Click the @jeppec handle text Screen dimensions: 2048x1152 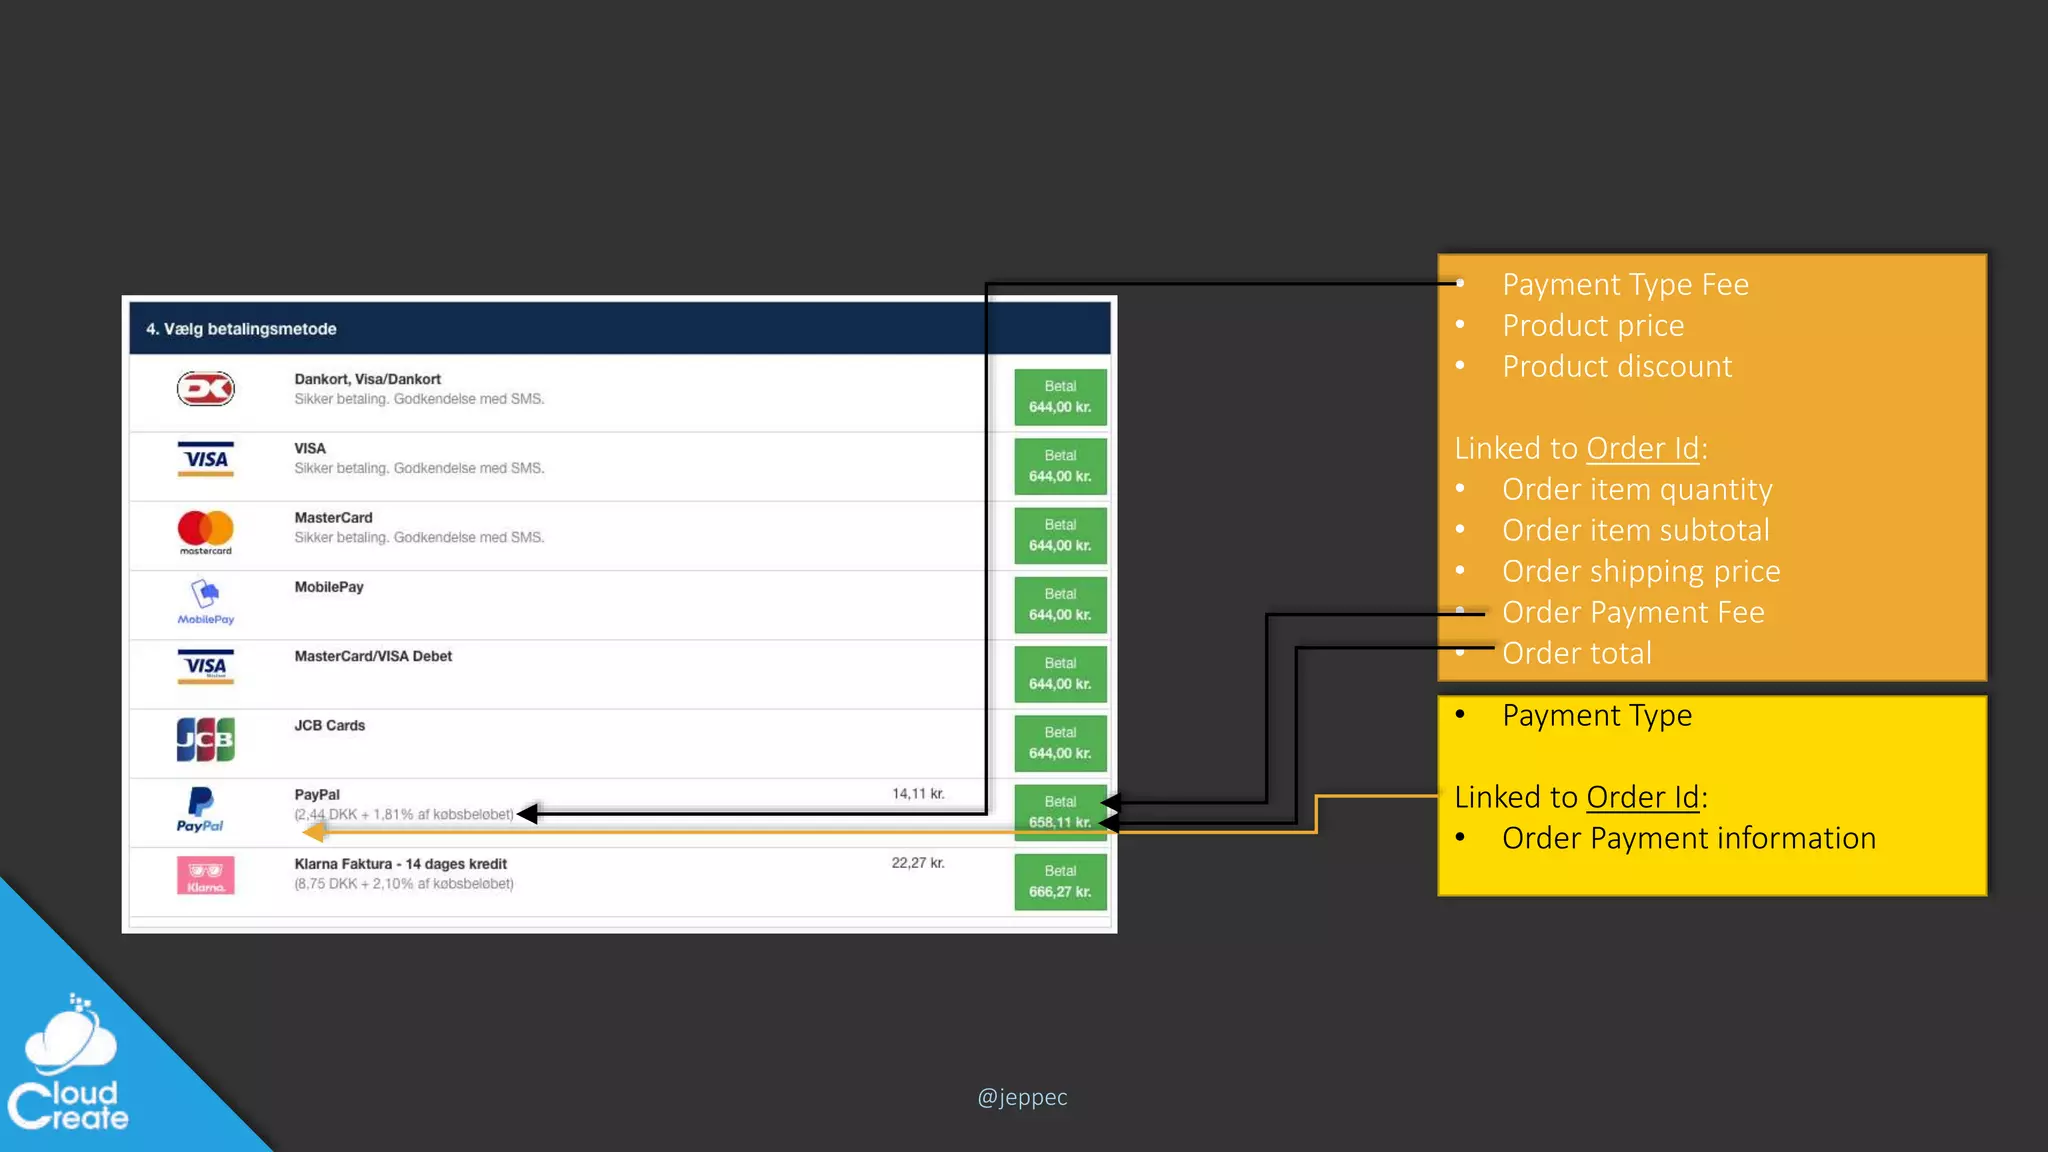tap(1022, 1097)
